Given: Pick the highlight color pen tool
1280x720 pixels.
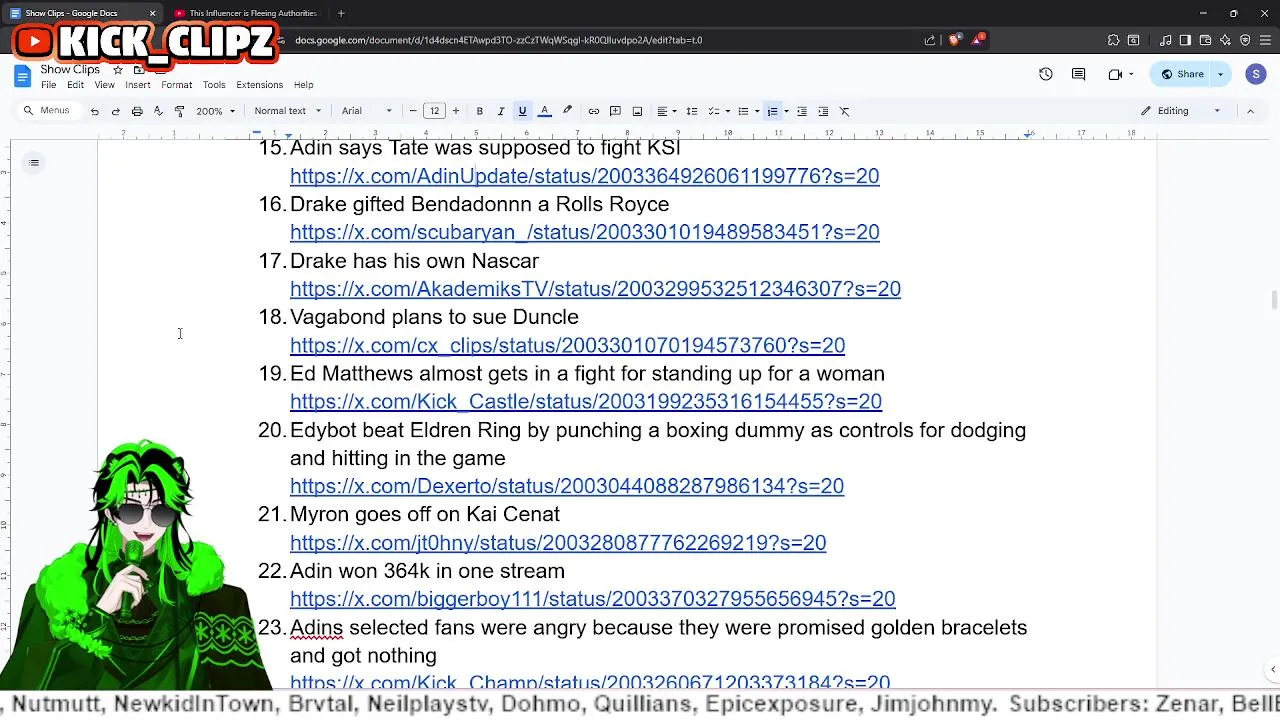Looking at the screenshot, I should pos(567,111).
